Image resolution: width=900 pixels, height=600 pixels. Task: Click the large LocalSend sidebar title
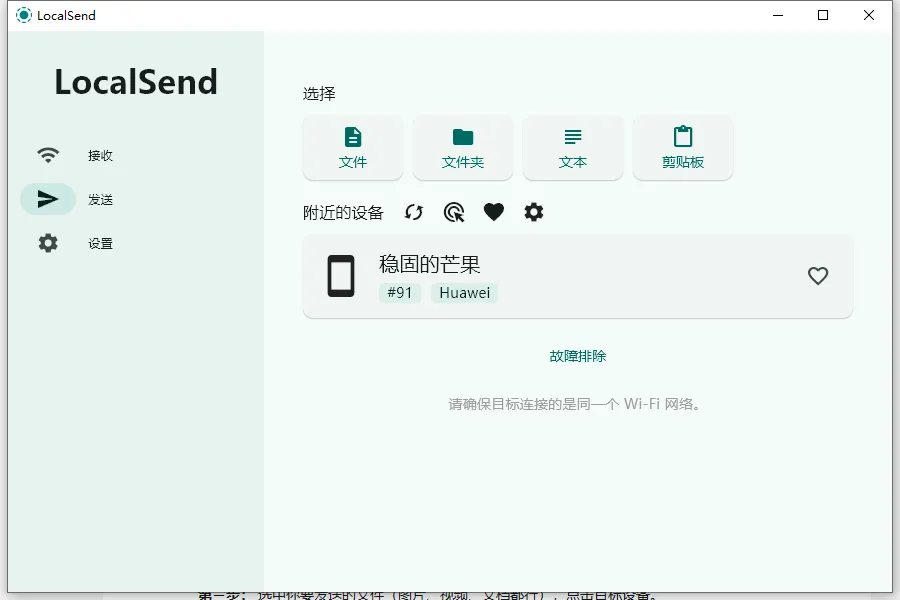tap(136, 82)
